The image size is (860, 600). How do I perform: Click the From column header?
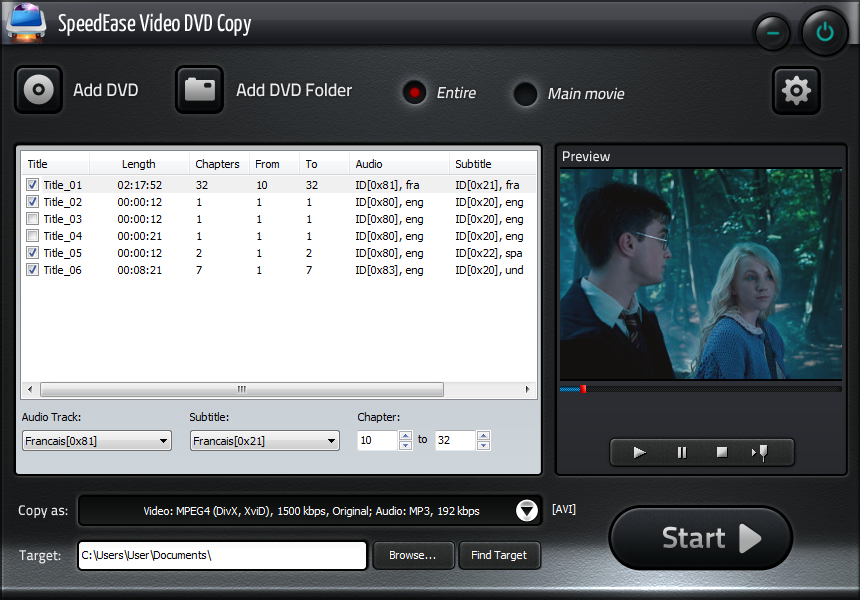point(274,164)
